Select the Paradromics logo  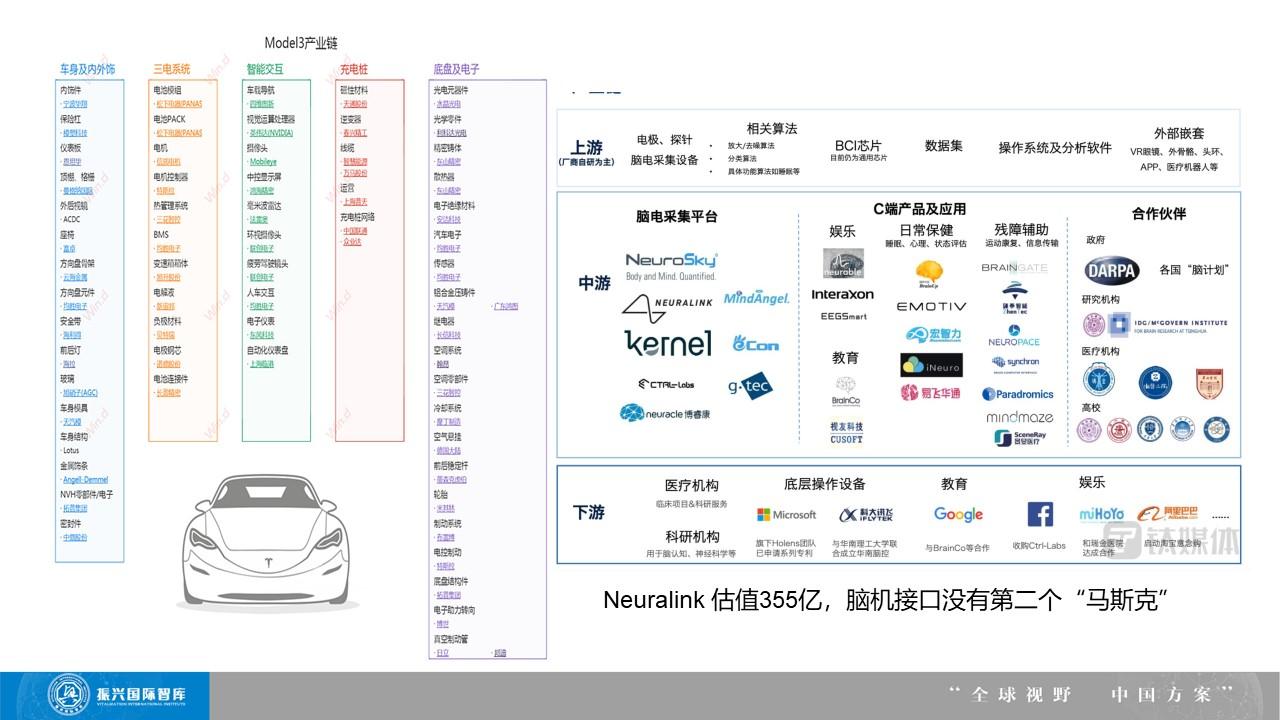pos(1018,394)
